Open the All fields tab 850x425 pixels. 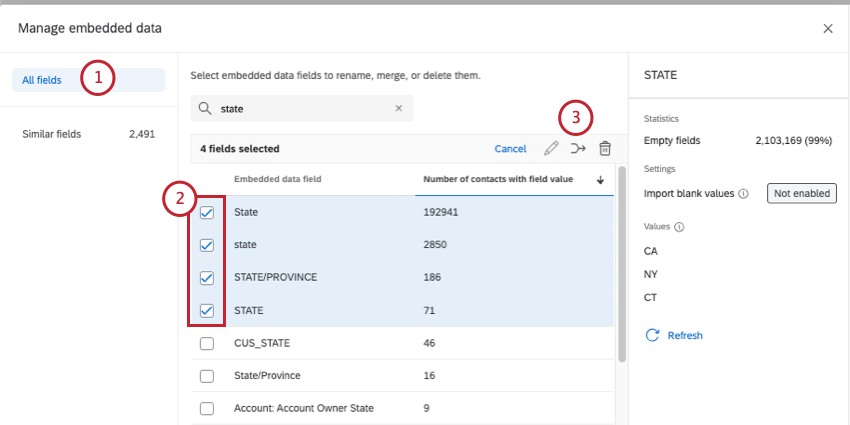tap(42, 80)
